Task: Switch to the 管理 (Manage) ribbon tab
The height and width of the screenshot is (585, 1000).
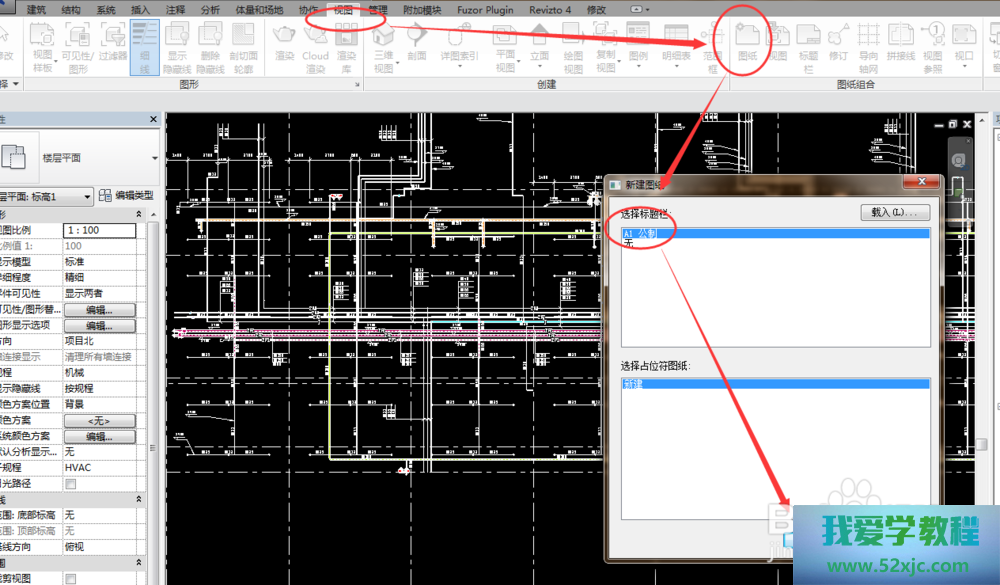Action: pyautogui.click(x=378, y=10)
